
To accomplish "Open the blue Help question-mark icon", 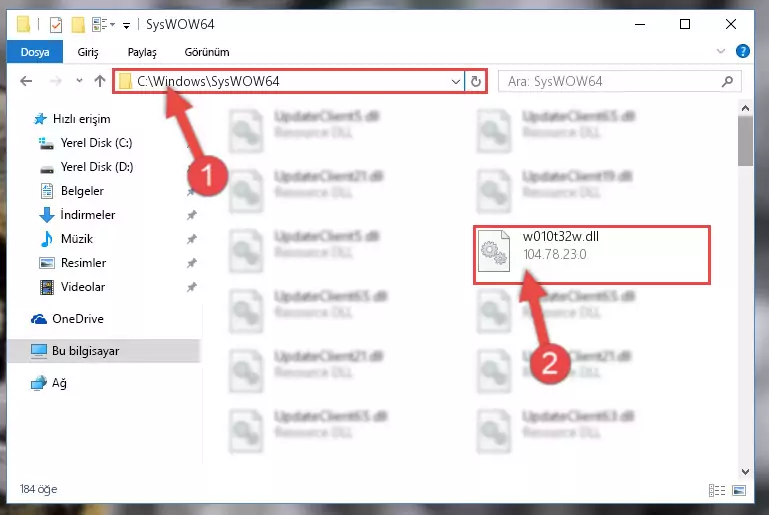I will pyautogui.click(x=743, y=51).
